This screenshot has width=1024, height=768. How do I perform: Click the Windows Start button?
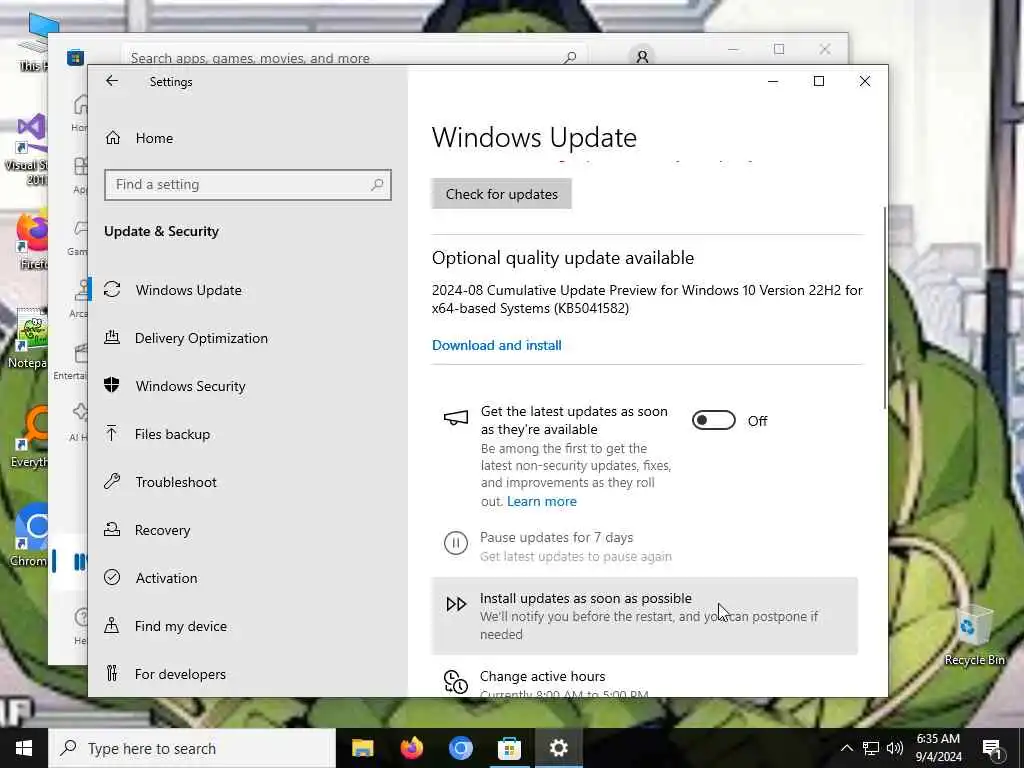point(24,748)
